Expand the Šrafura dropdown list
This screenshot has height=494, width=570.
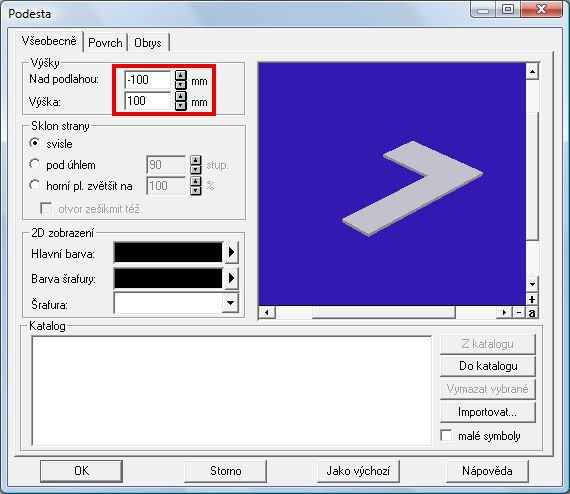[x=230, y=302]
